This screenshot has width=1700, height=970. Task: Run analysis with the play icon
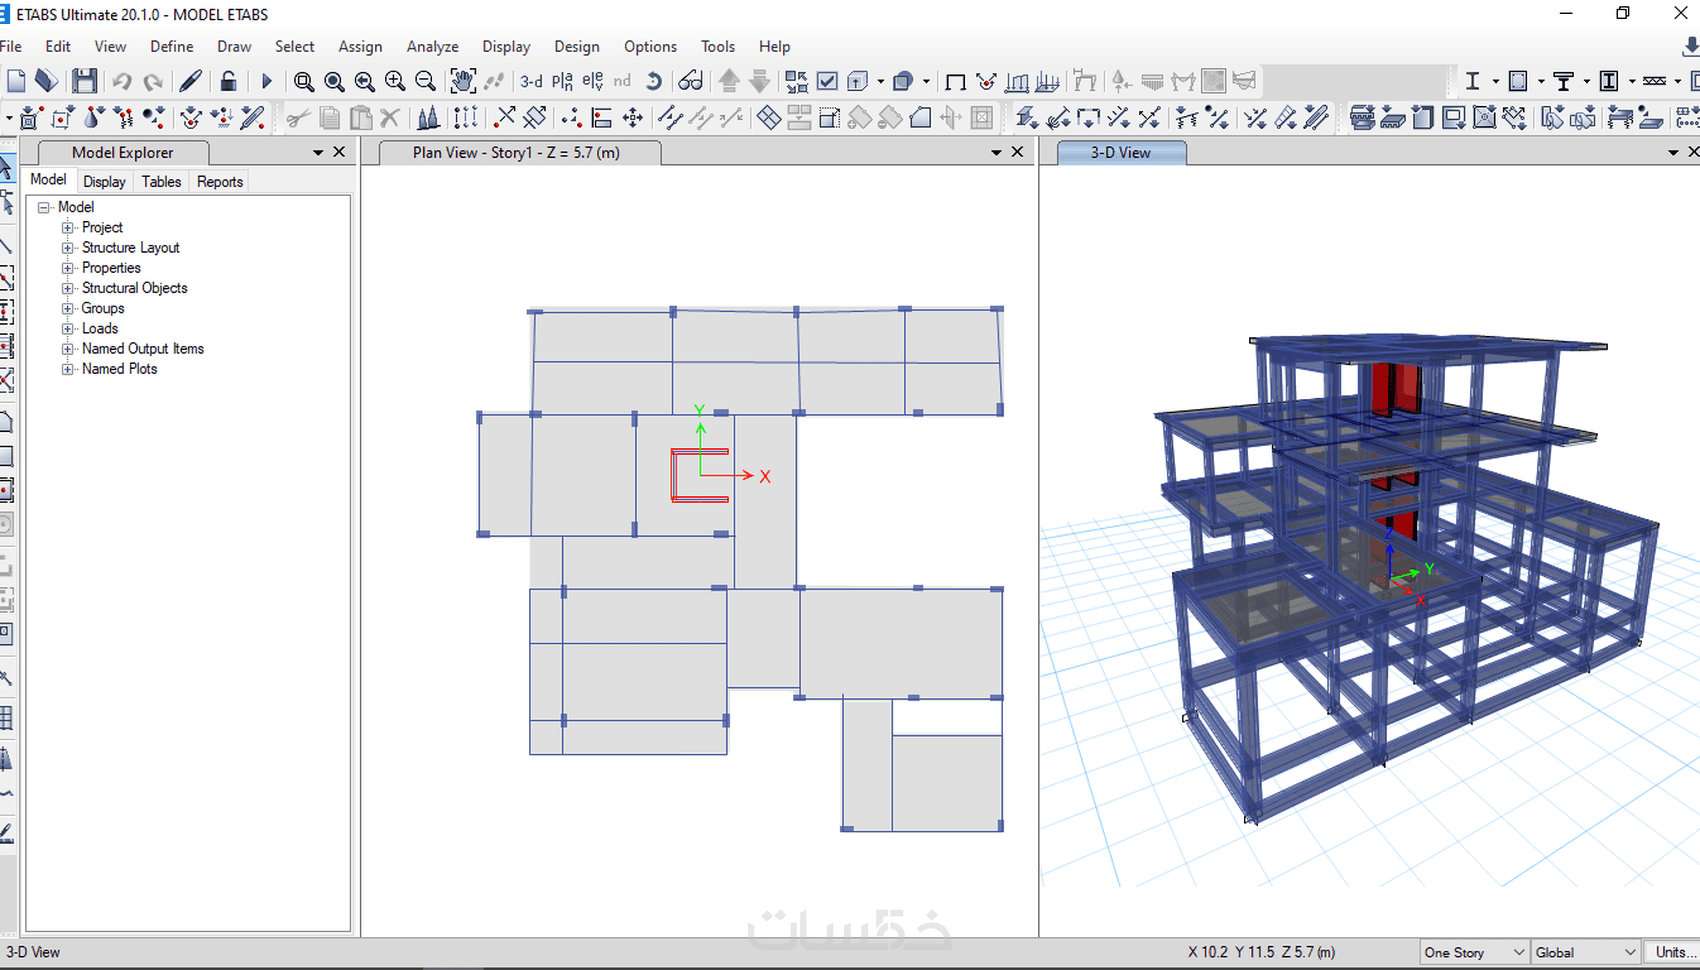click(266, 81)
